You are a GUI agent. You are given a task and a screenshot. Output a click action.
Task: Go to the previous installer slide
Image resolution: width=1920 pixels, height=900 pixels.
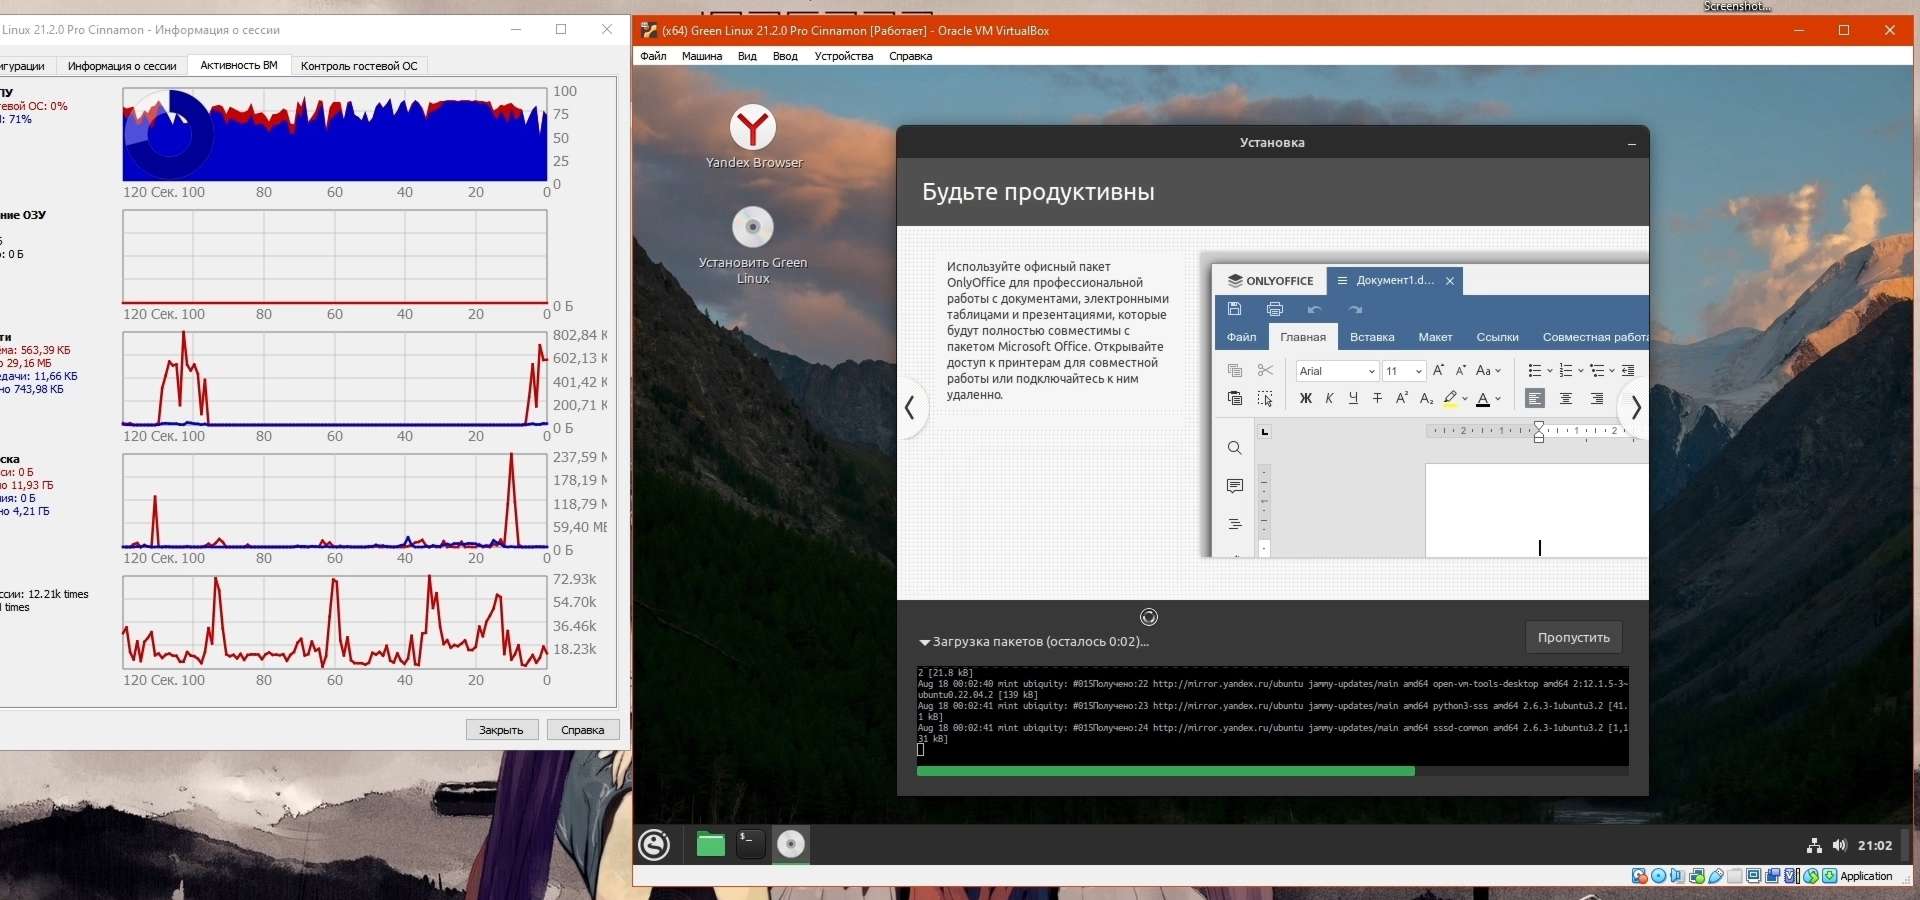pyautogui.click(x=909, y=408)
